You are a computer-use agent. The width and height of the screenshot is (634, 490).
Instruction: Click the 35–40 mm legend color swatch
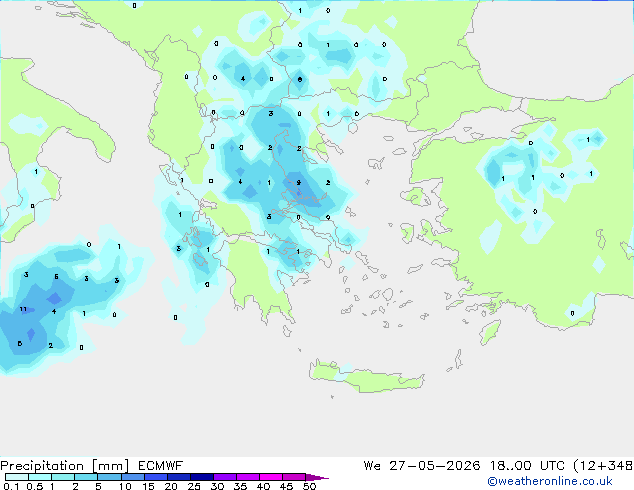pos(247,477)
